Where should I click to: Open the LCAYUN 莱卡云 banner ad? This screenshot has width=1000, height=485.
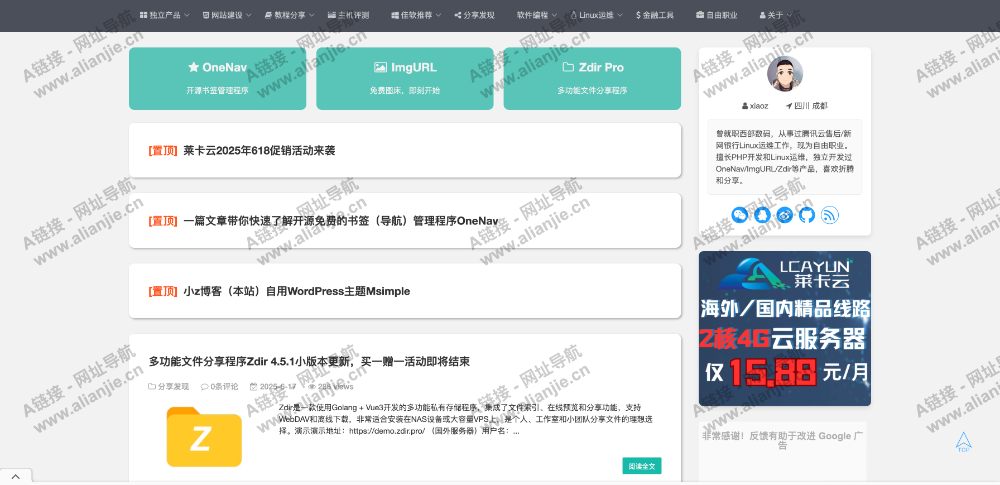[784, 328]
